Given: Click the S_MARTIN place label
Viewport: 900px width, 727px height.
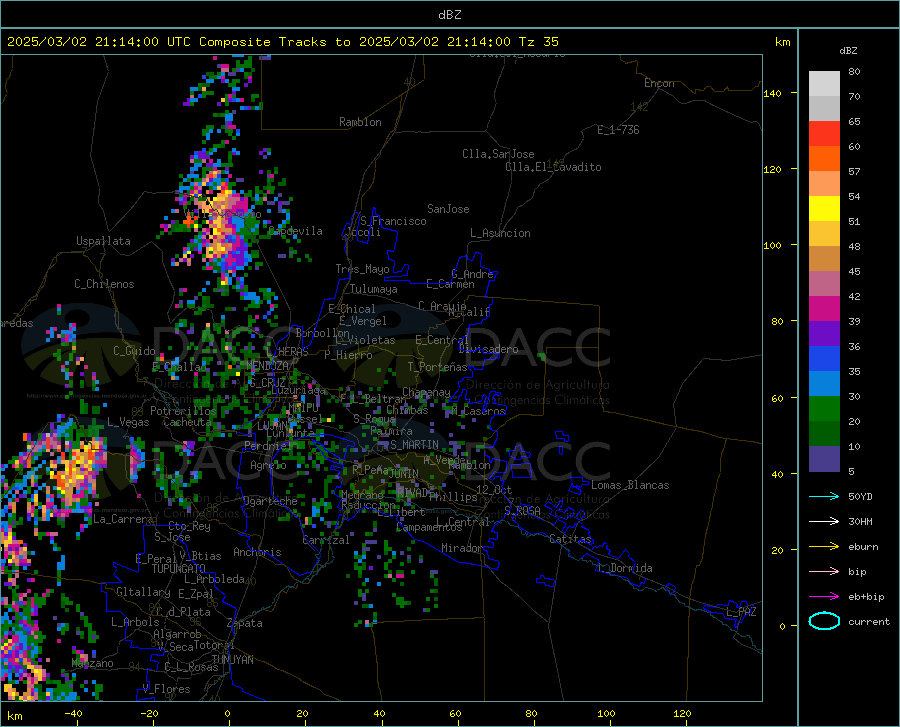Looking at the screenshot, I should pos(414,445).
